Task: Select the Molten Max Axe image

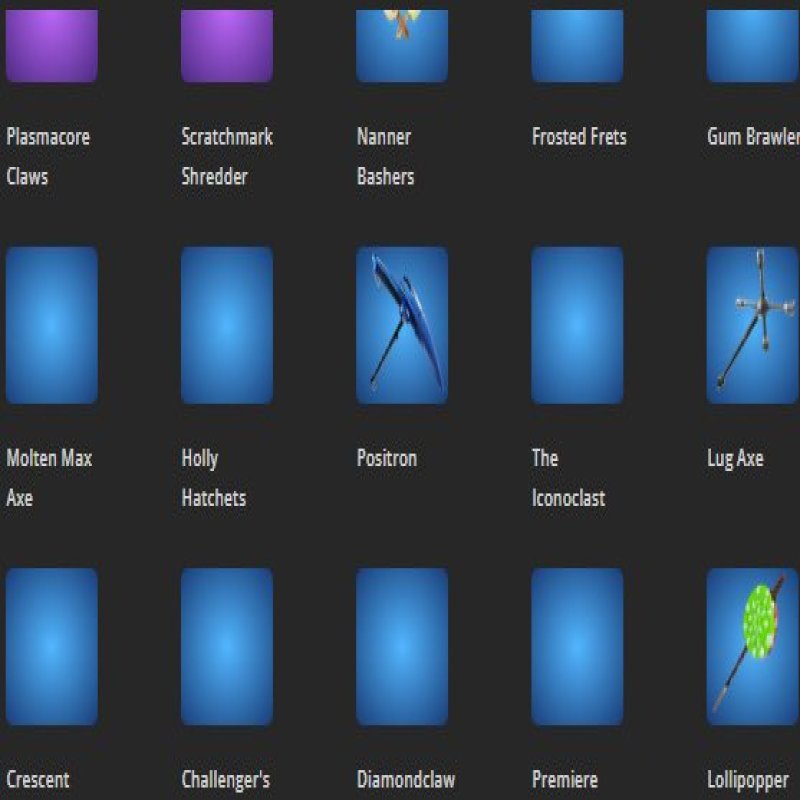Action: pyautogui.click(x=50, y=323)
